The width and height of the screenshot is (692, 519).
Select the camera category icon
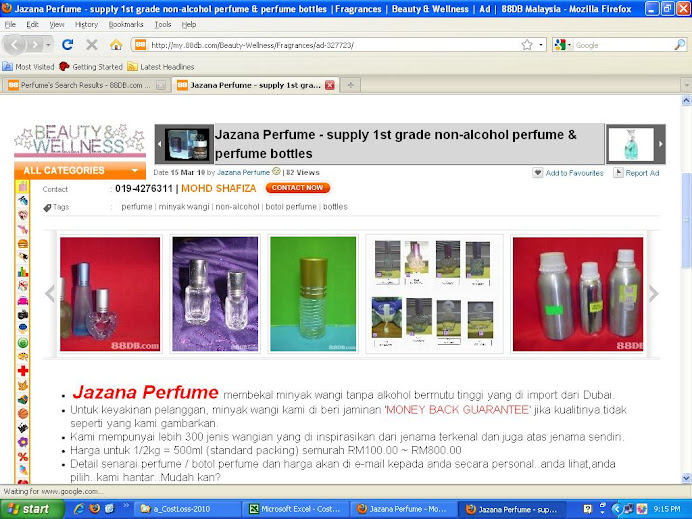pos(23,314)
